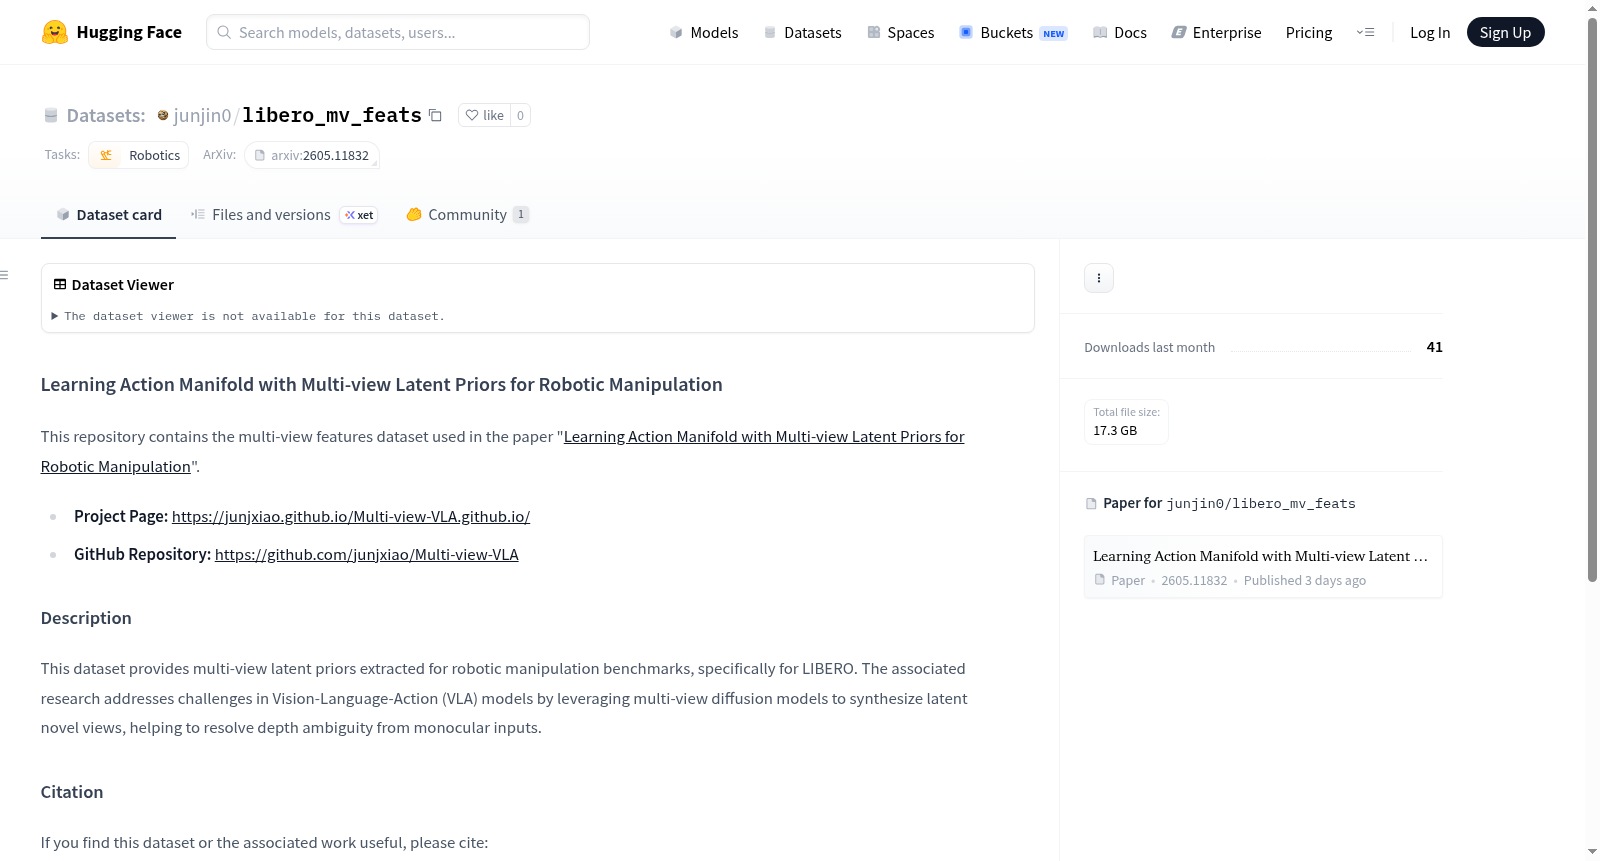Open the GitHub Repository Multi-view-VLA link
Viewport: 1600px width, 861px height.
[367, 554]
